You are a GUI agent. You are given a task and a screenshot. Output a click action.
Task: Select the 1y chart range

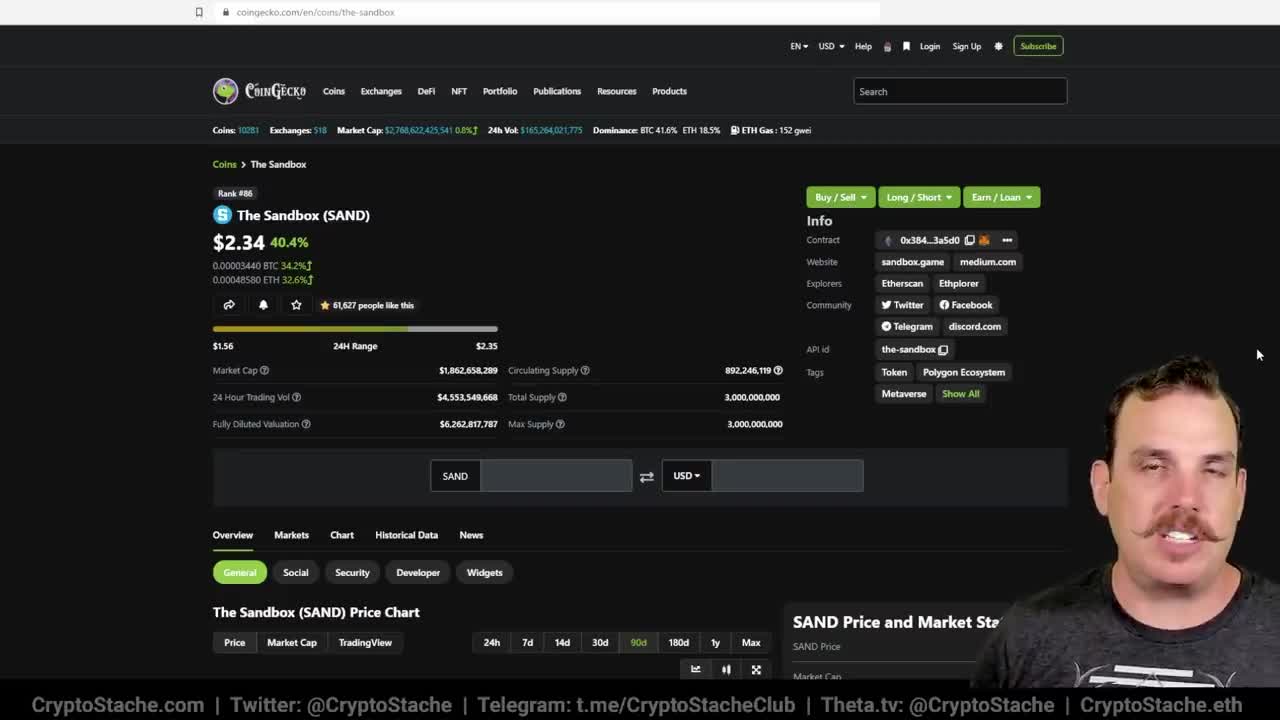[715, 643]
